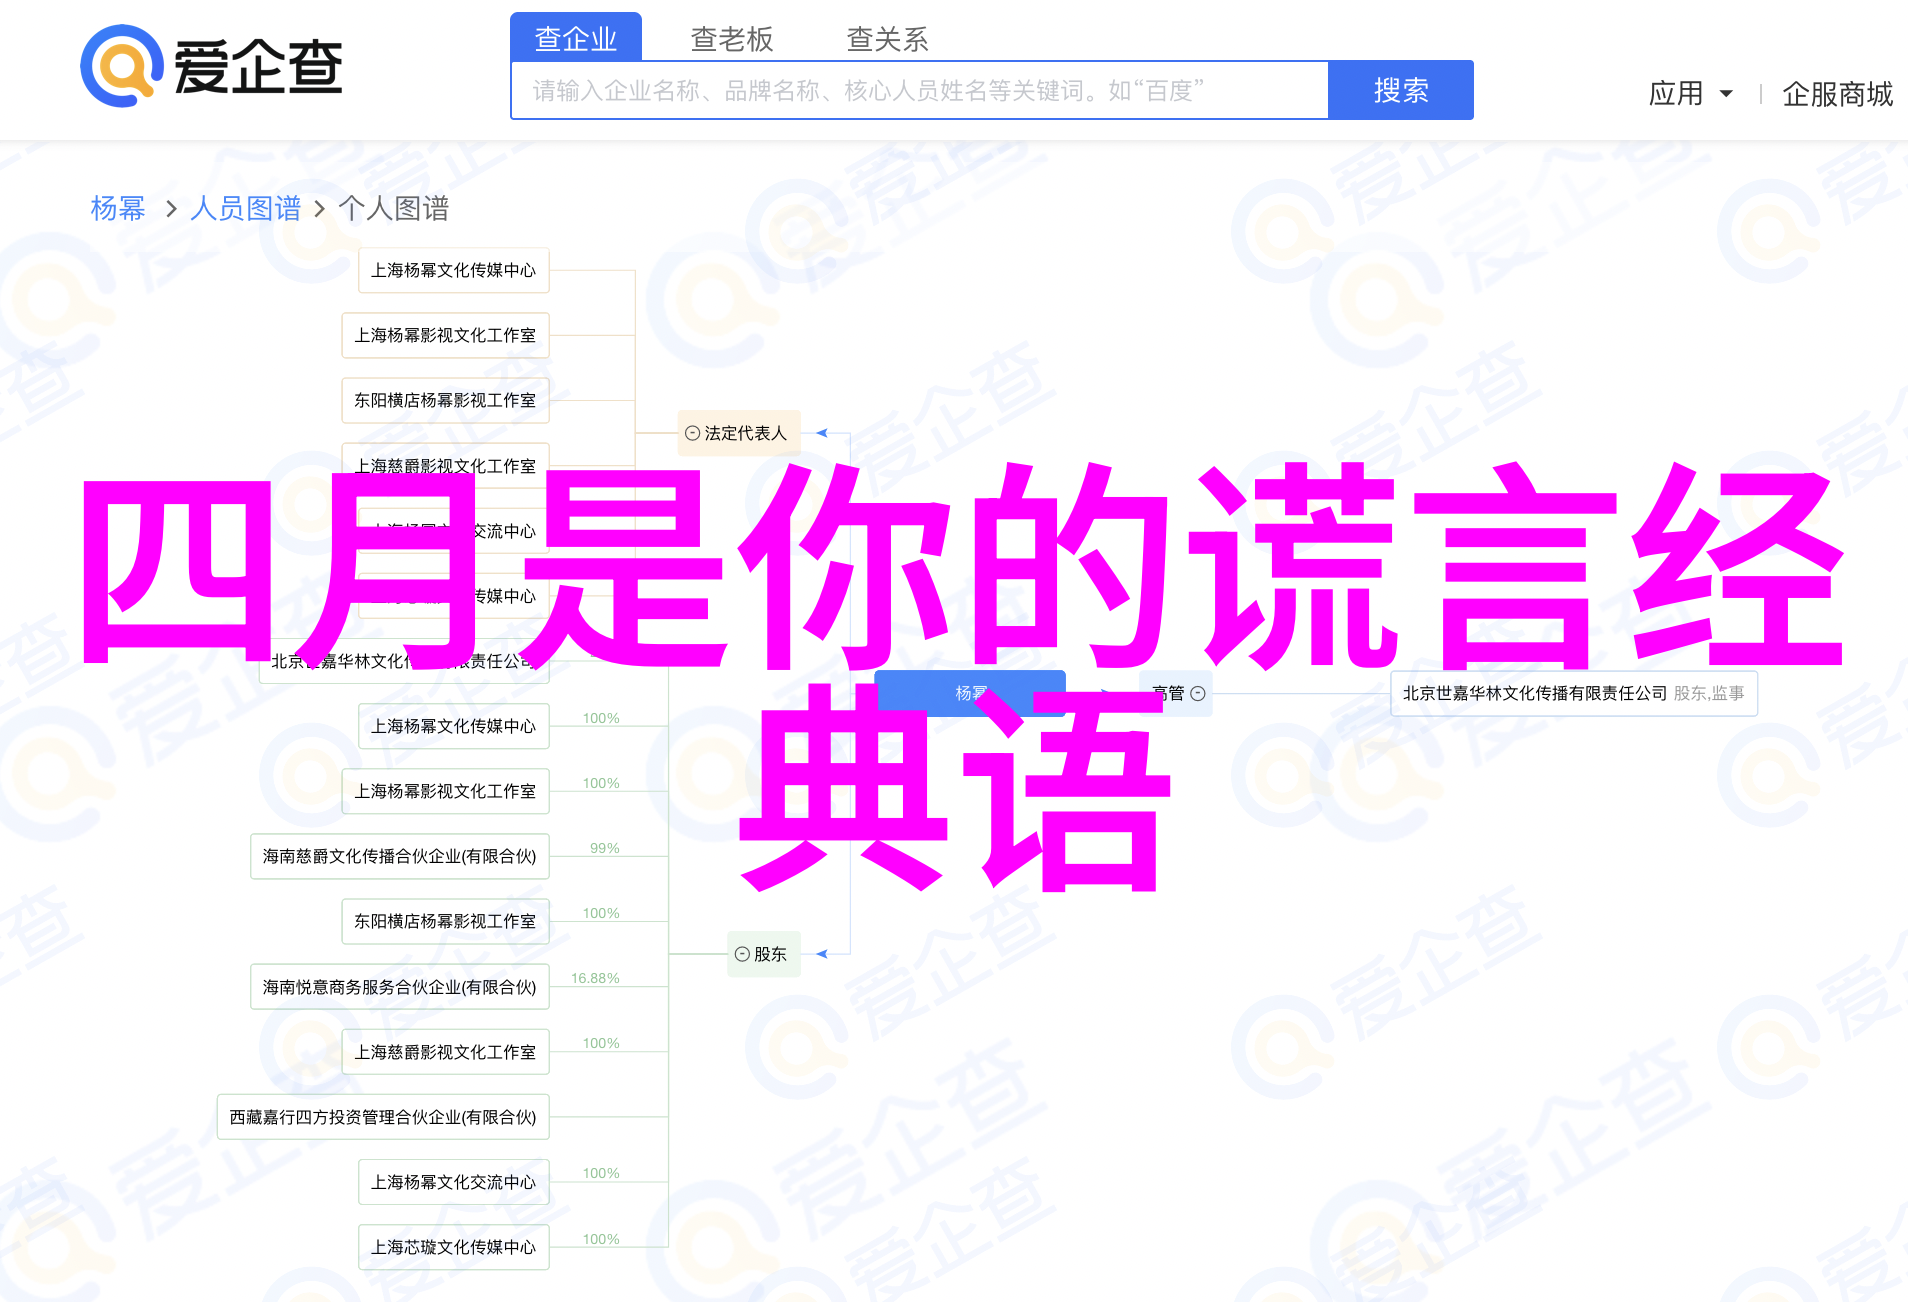
Task: Switch to the 查老板 tab
Action: click(x=732, y=39)
